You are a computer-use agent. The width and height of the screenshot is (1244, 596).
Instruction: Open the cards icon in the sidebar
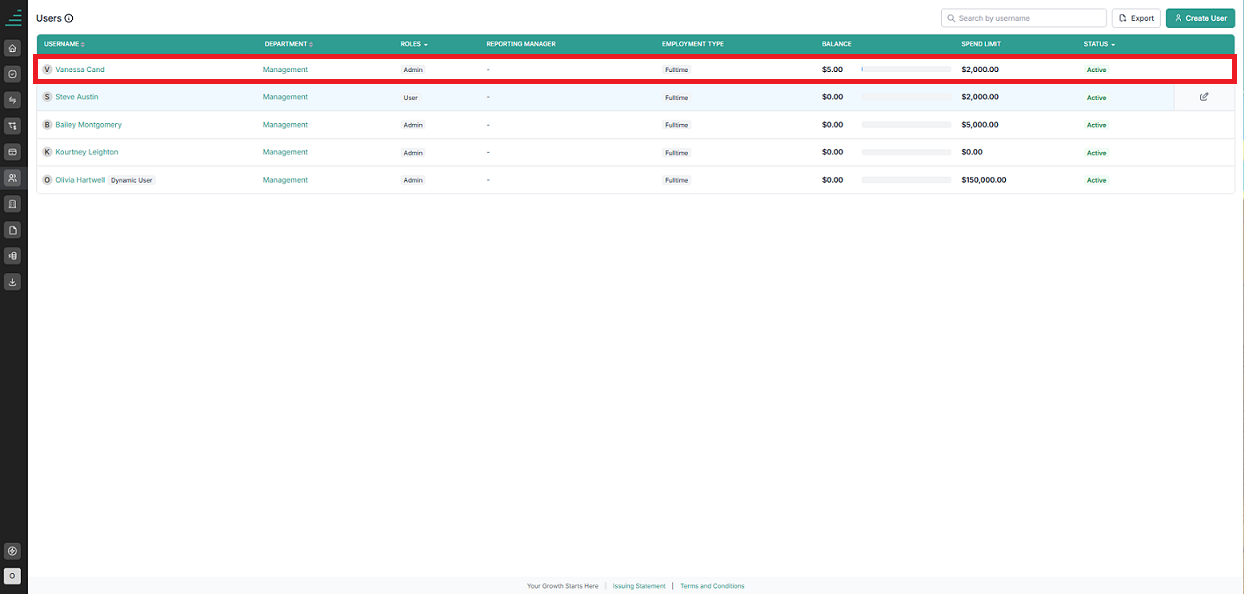[x=12, y=152]
